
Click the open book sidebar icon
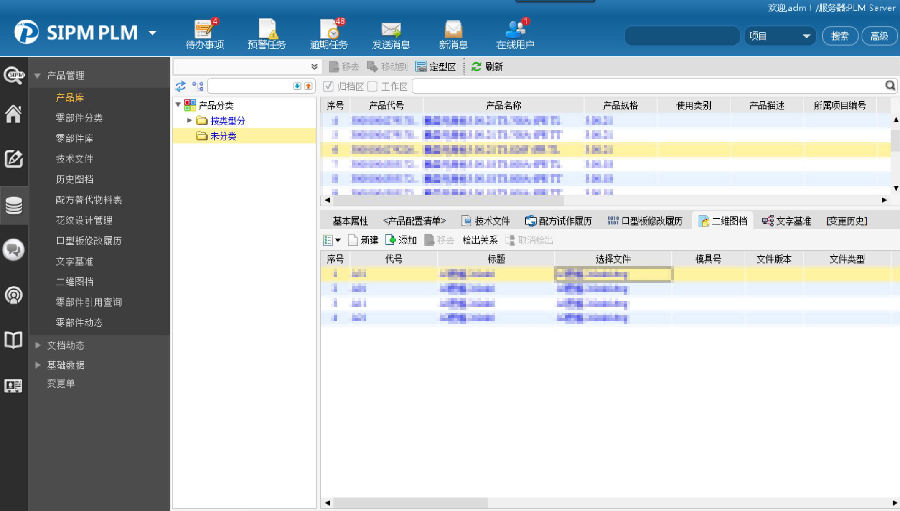point(13,341)
